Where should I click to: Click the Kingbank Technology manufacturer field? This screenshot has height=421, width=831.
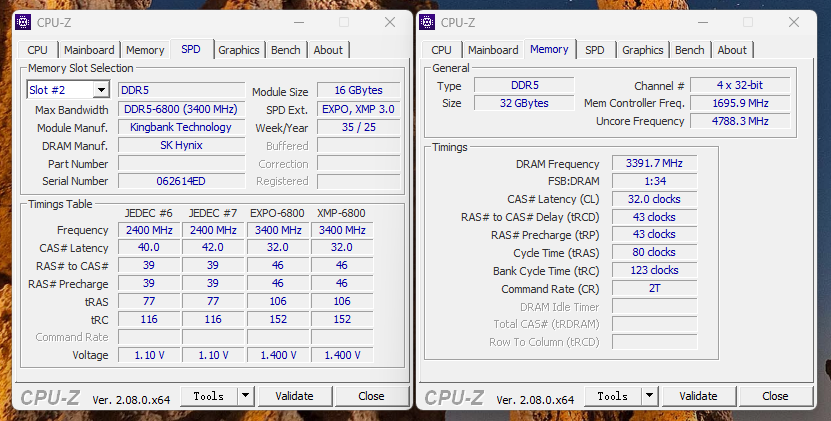tap(181, 127)
